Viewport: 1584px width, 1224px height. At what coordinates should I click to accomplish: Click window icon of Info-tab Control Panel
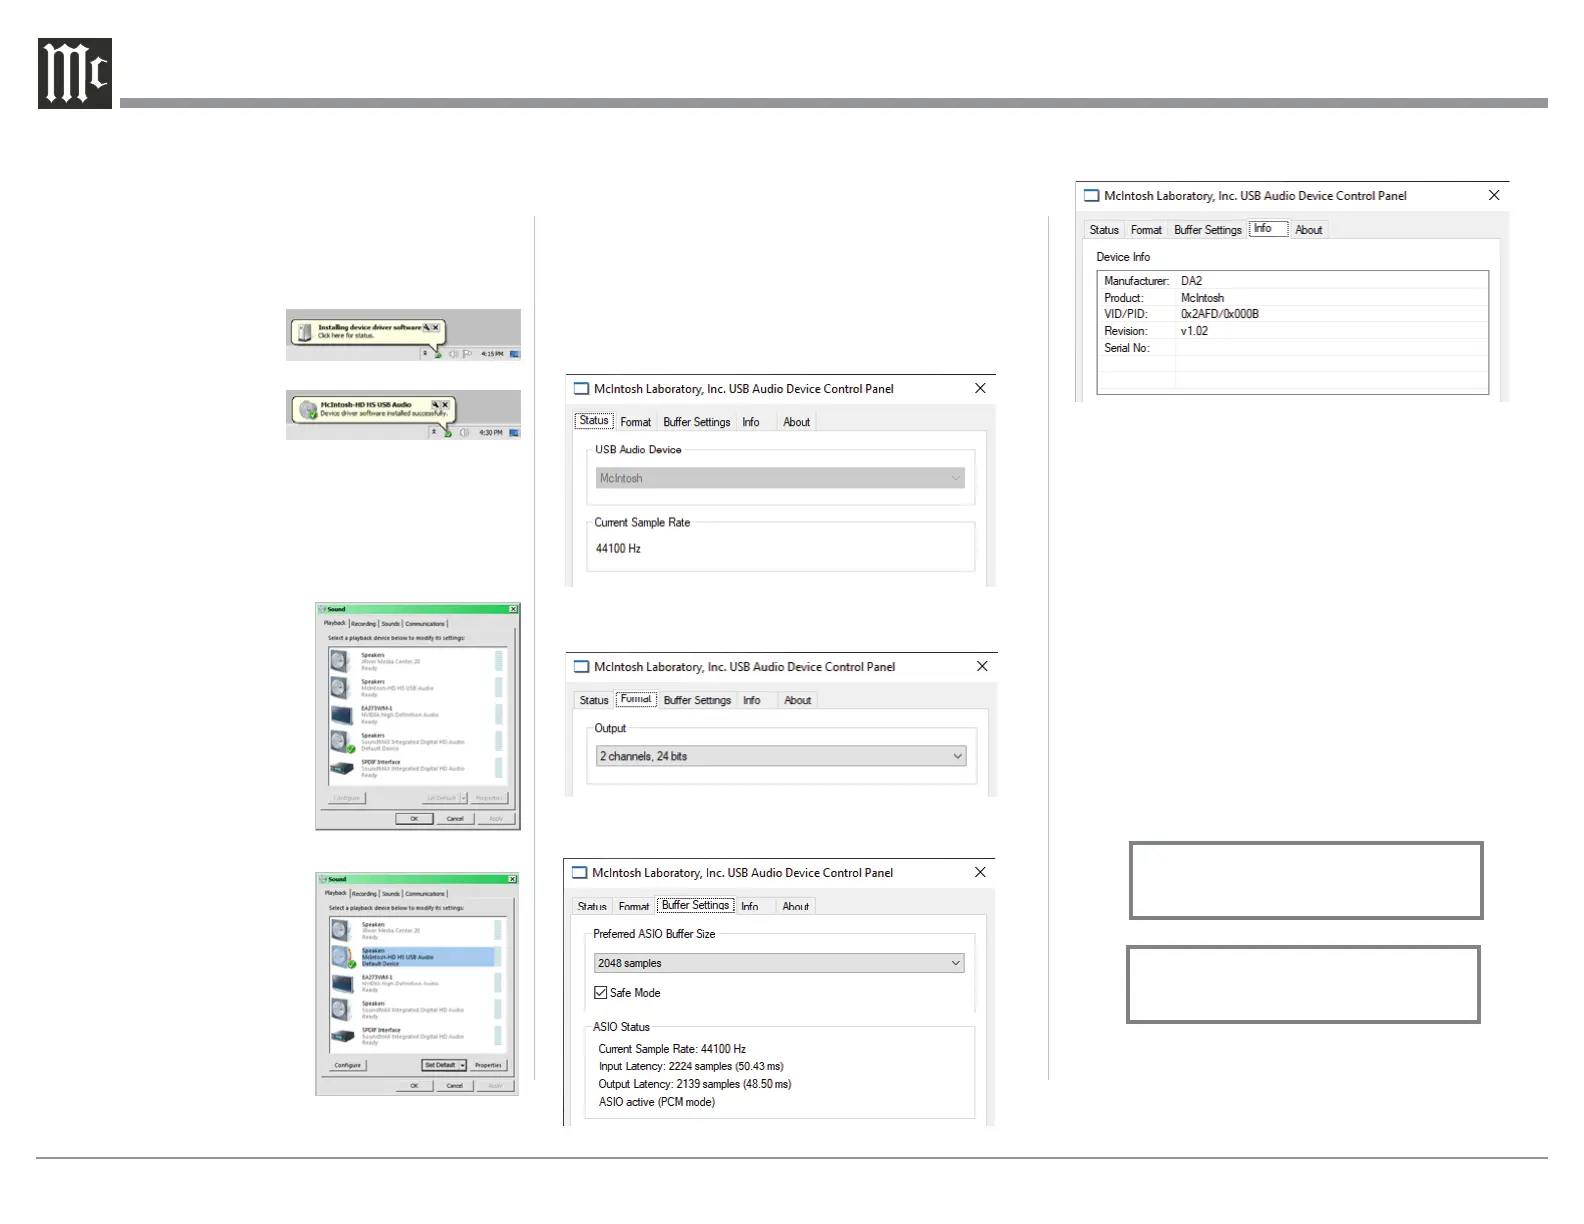pos(1092,196)
